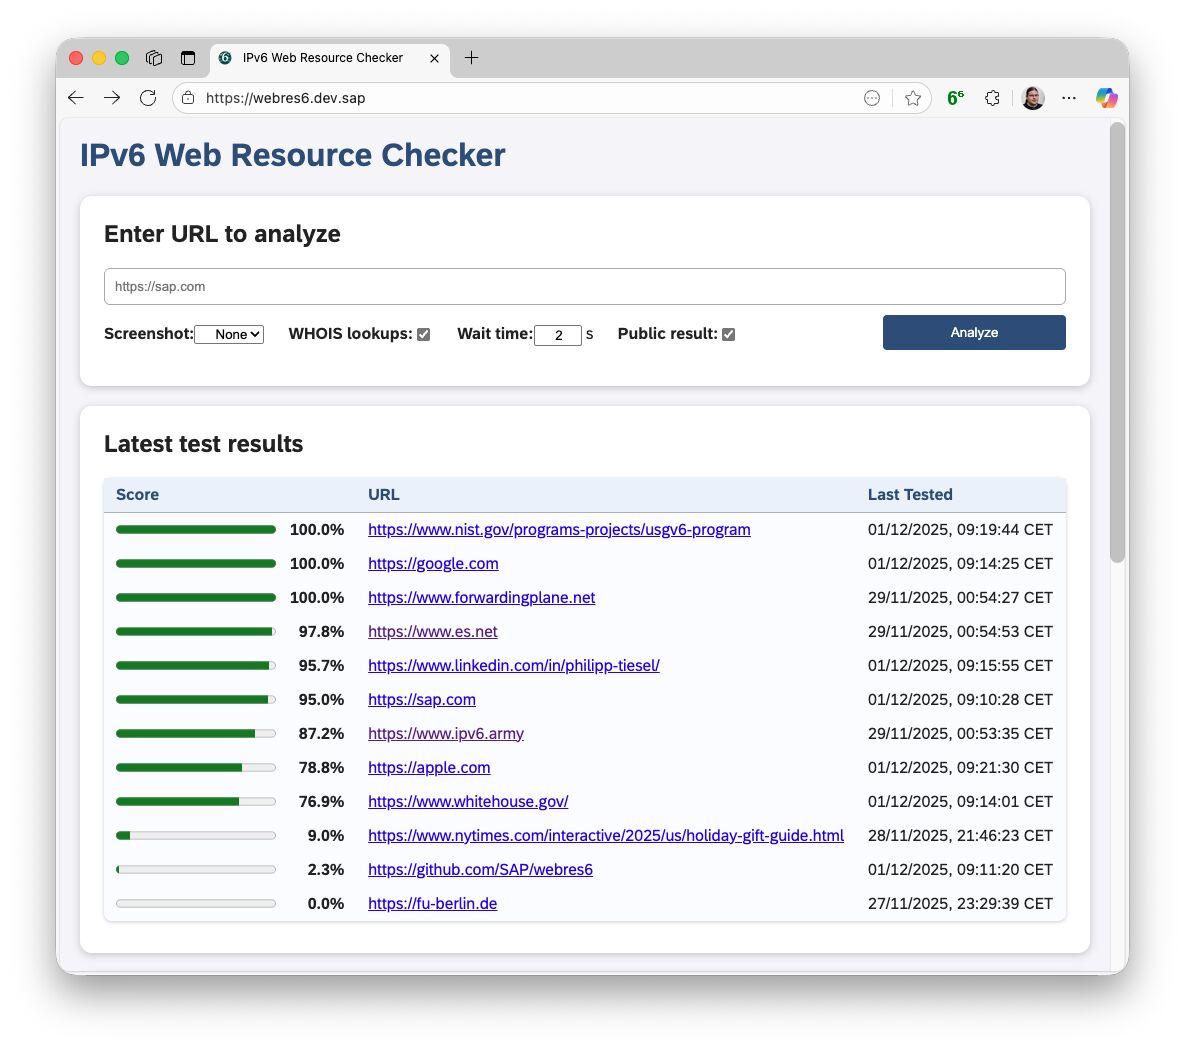Click the Wait time number field
Viewport: 1185px width, 1049px height.
[557, 335]
